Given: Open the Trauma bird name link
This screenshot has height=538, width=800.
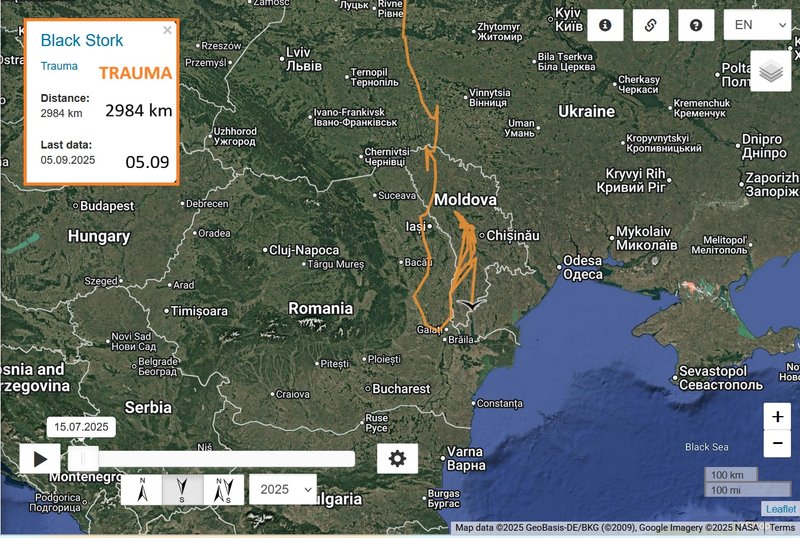Looking at the screenshot, I should pyautogui.click(x=59, y=66).
